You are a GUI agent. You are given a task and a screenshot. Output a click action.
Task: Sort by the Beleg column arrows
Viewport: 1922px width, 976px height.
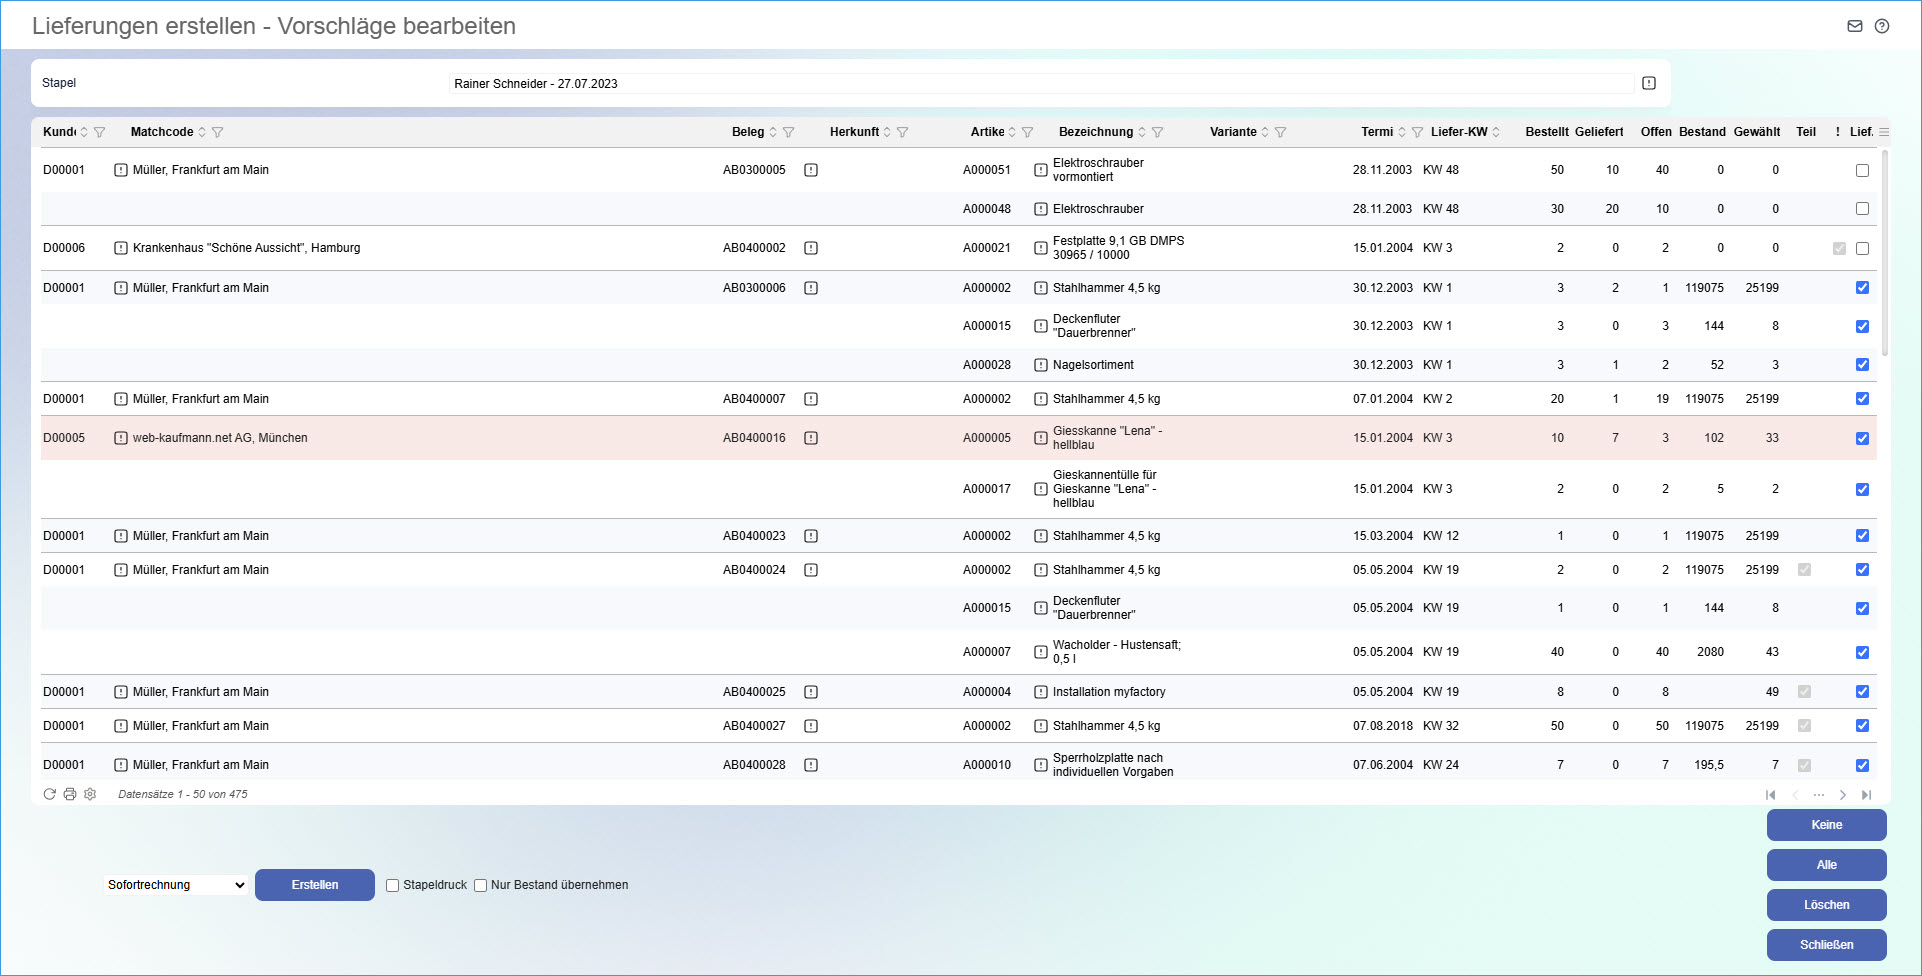click(773, 132)
